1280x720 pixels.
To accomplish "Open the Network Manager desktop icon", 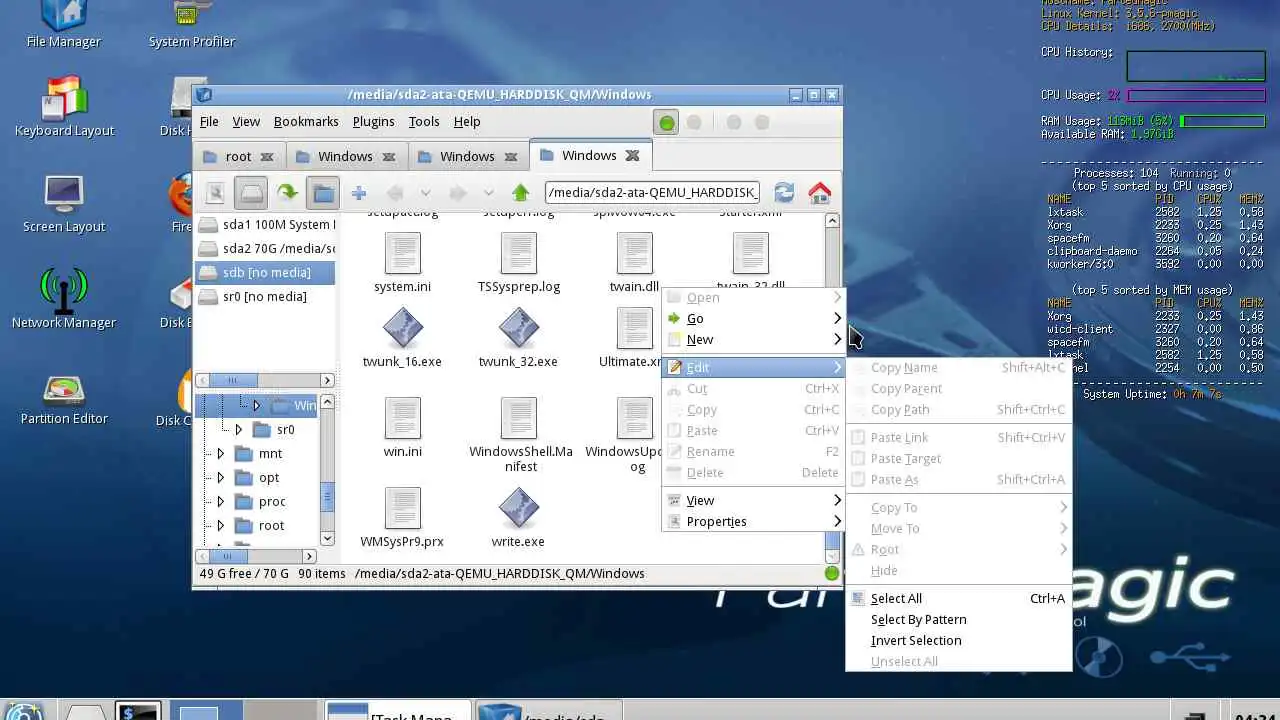I will tap(64, 299).
